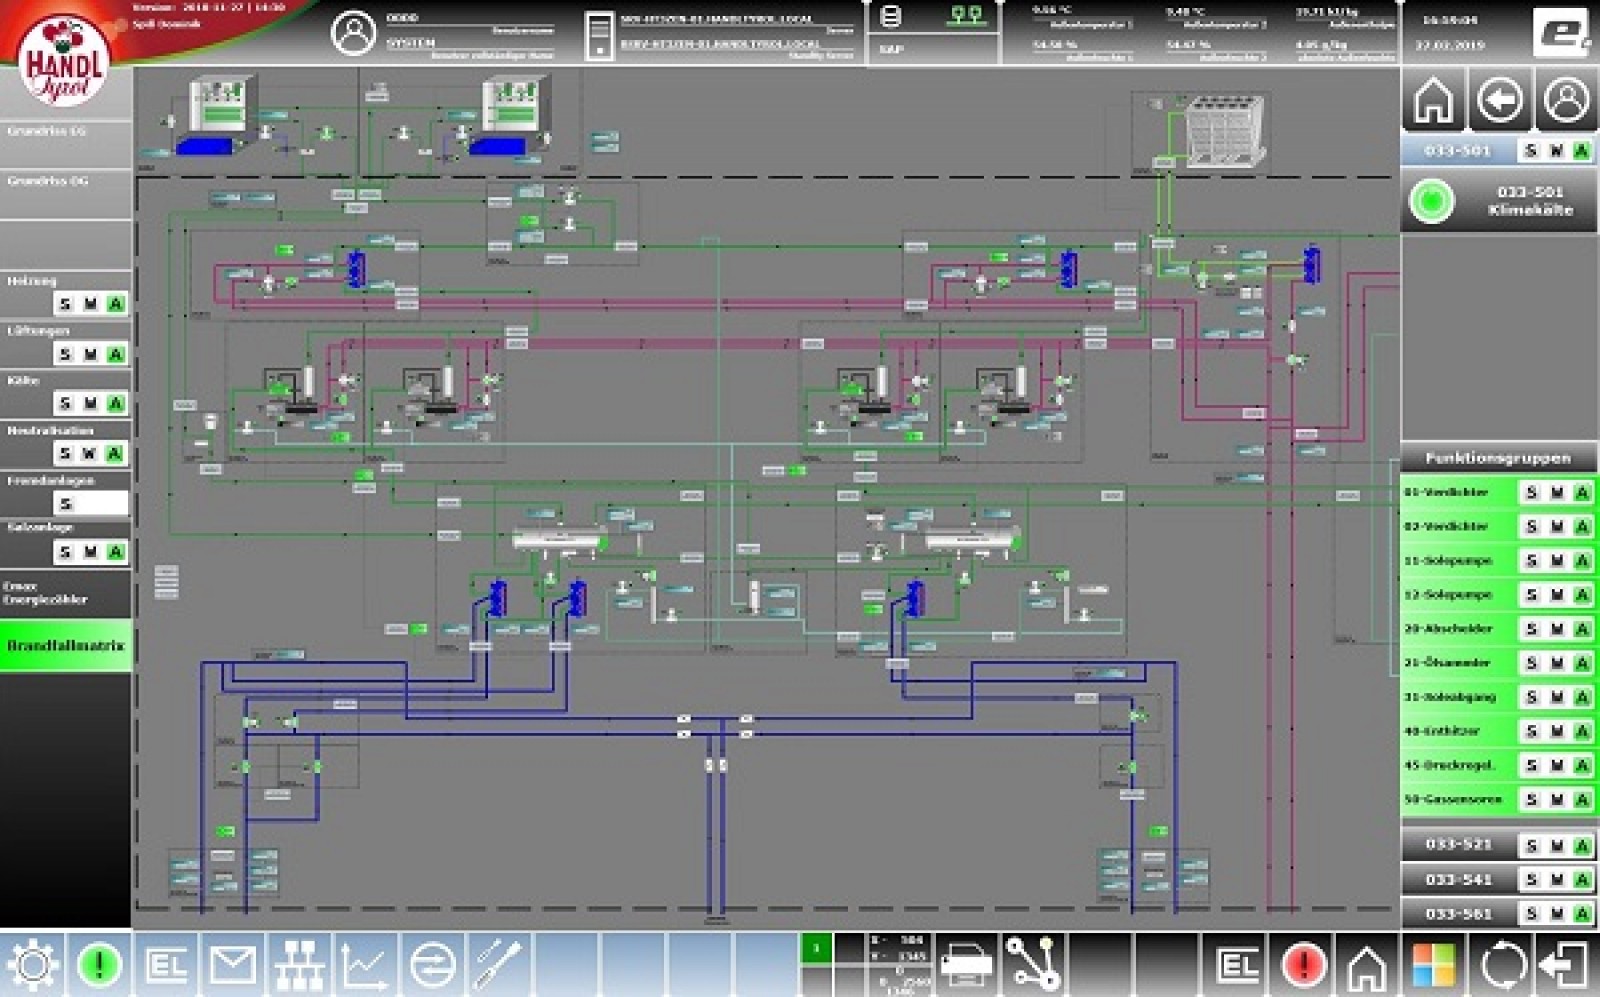Click the 40-Erhitzer group label

point(1441,731)
